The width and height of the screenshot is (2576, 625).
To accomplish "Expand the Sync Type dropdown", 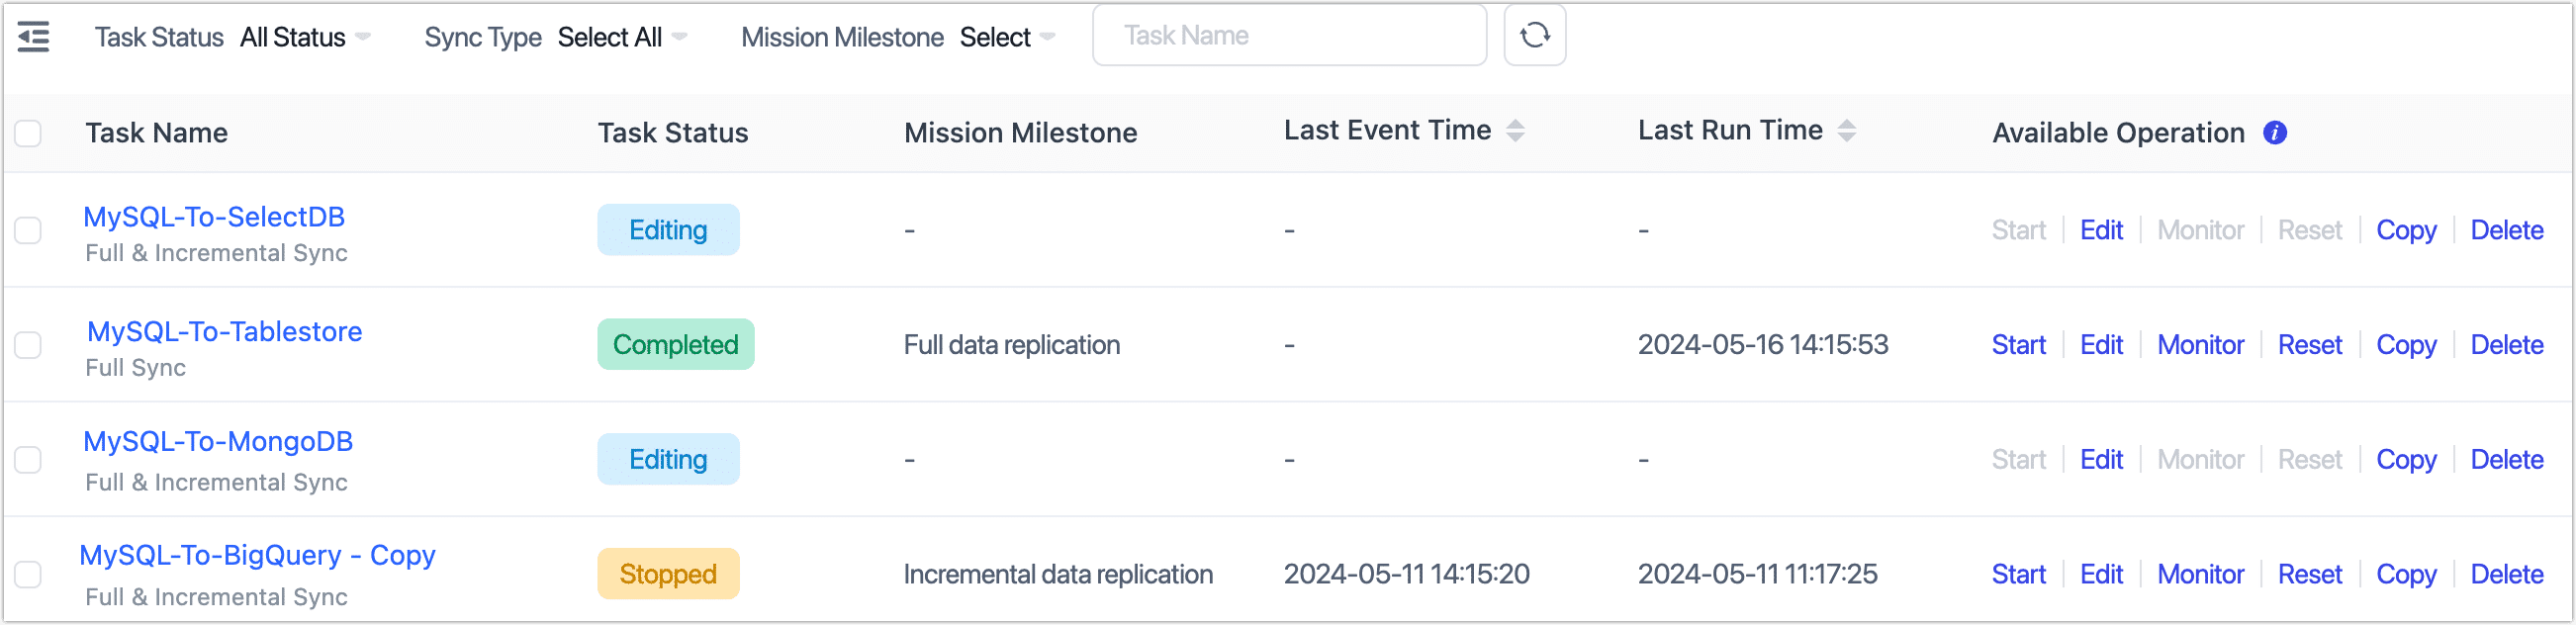I will tap(622, 38).
